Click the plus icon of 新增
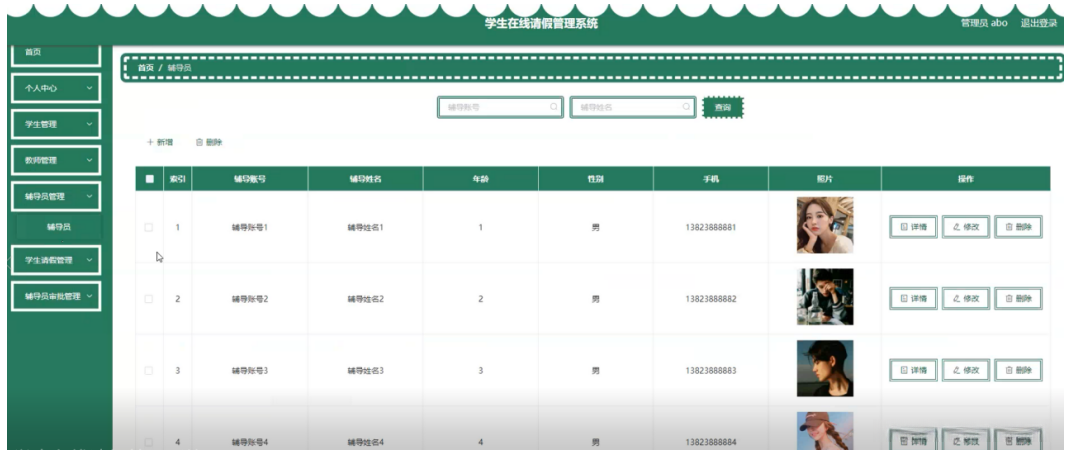The height and width of the screenshot is (451, 1065). point(150,143)
